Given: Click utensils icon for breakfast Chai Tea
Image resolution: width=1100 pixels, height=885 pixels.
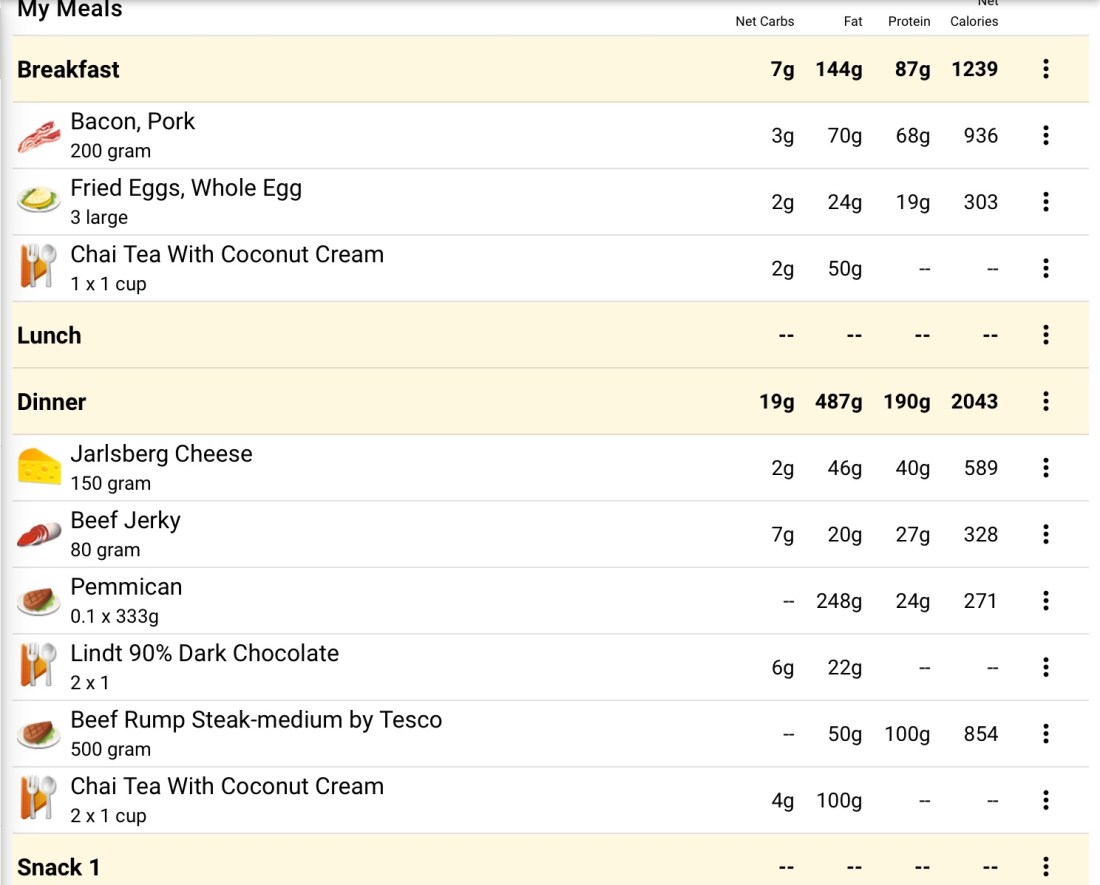Looking at the screenshot, I should [x=39, y=268].
